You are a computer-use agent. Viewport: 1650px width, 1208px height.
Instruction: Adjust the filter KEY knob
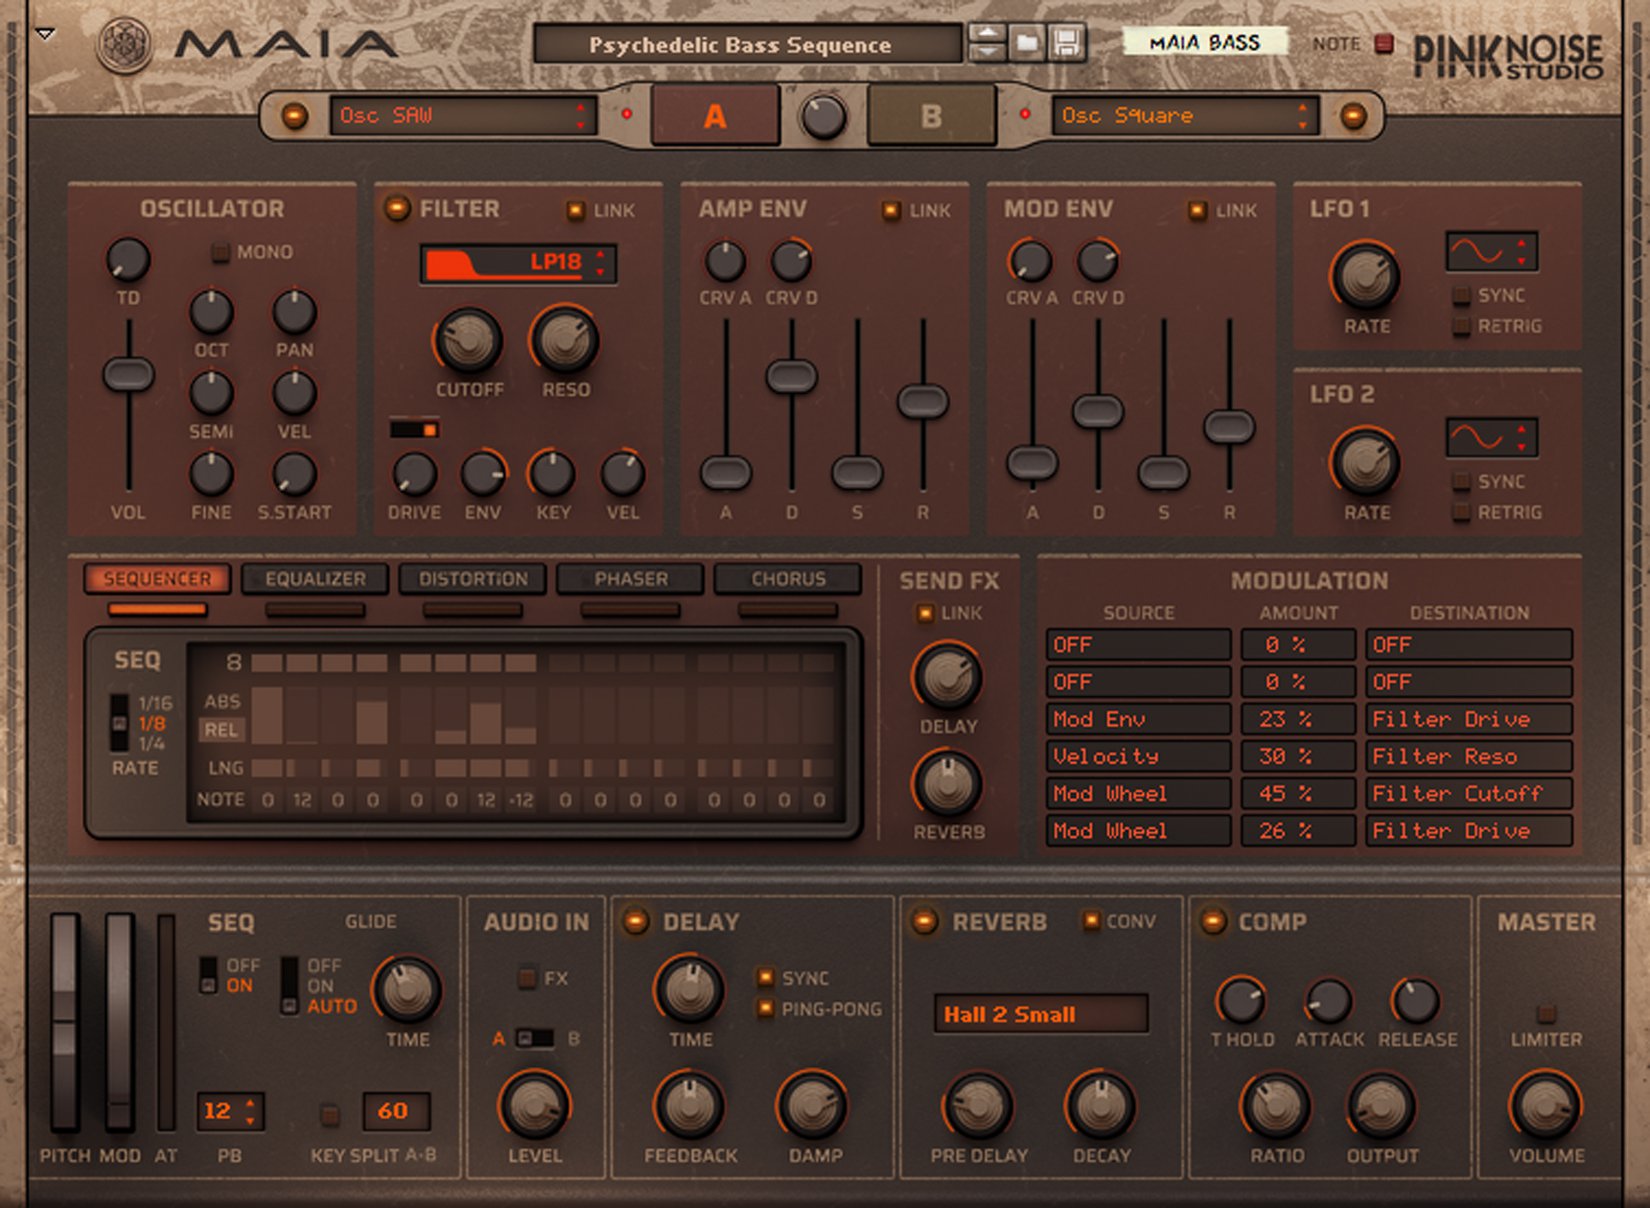[551, 474]
